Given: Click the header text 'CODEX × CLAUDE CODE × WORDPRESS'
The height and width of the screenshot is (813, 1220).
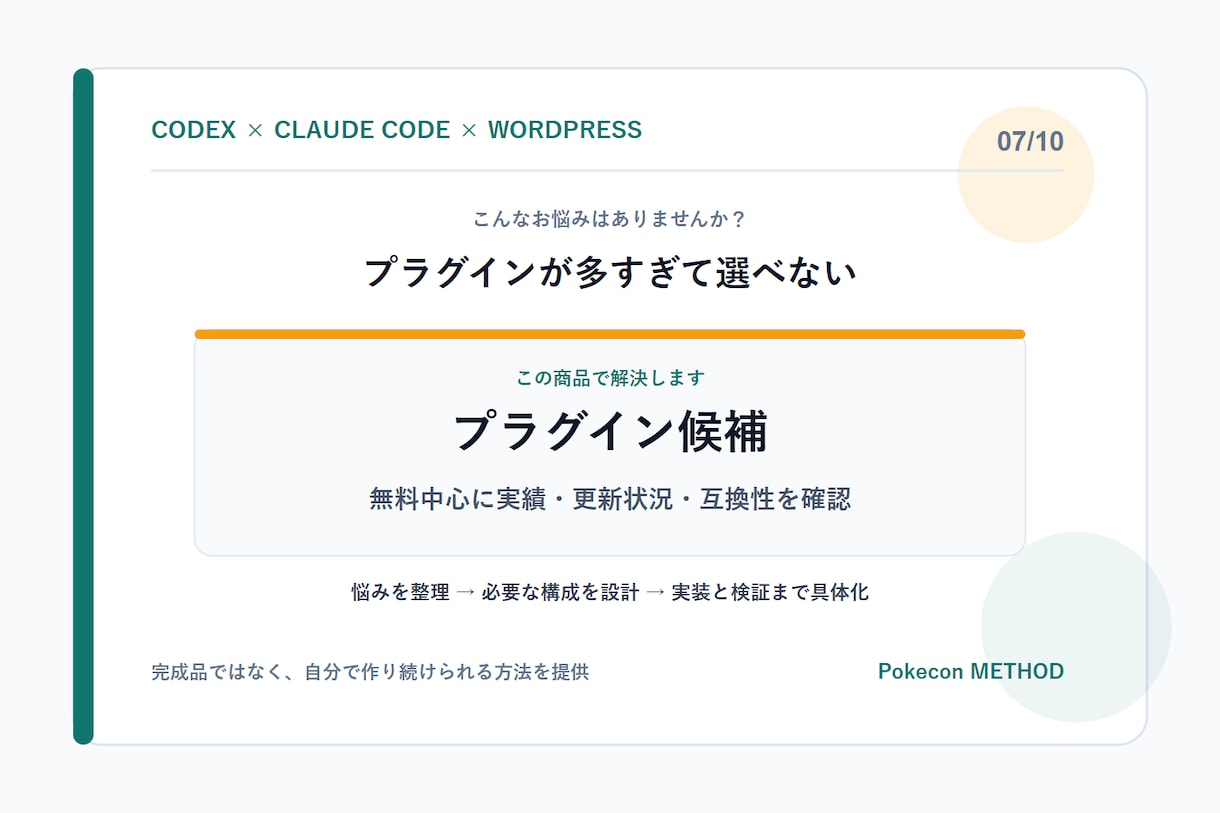Looking at the screenshot, I should [x=396, y=130].
